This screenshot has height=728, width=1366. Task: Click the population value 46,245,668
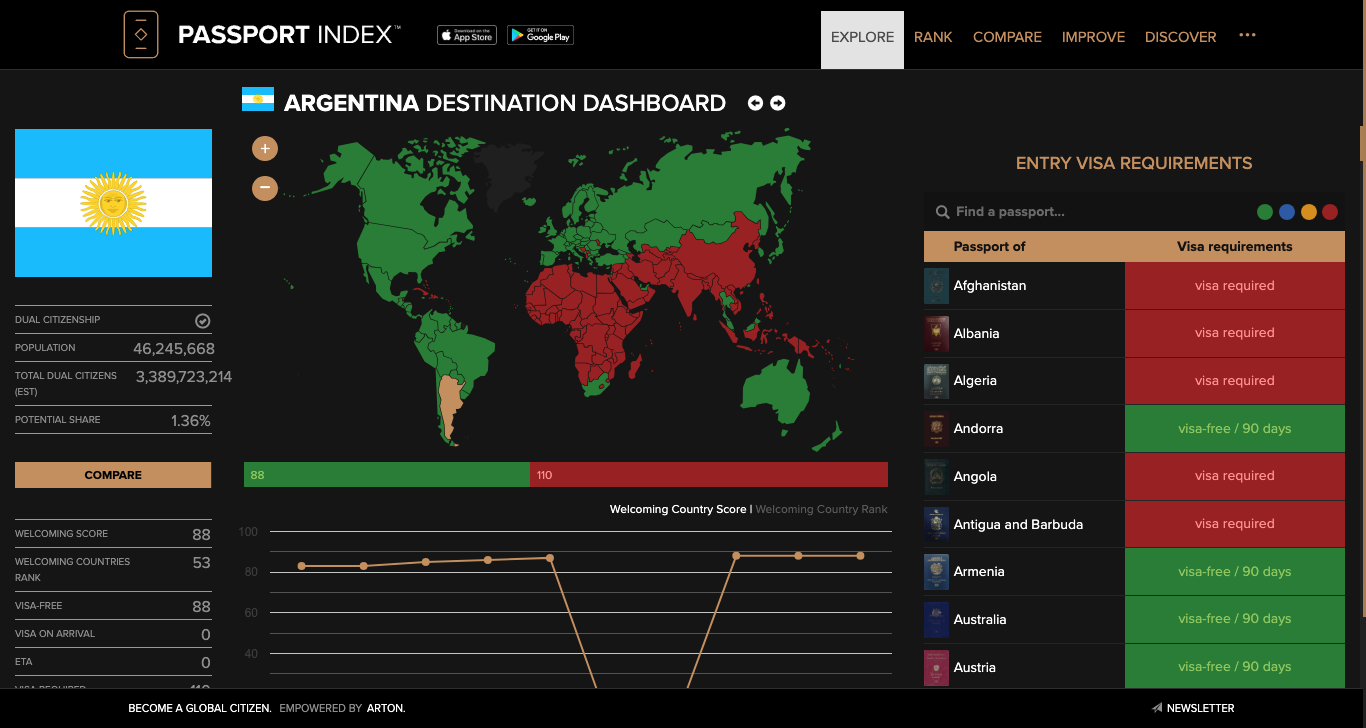(x=173, y=349)
